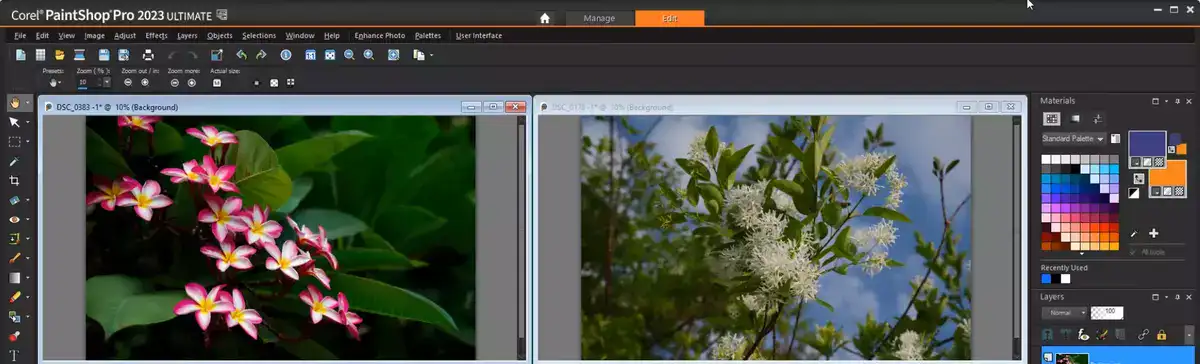The height and width of the screenshot is (364, 1200).
Task: Click Zoom in button in options bar
Action: point(145,82)
